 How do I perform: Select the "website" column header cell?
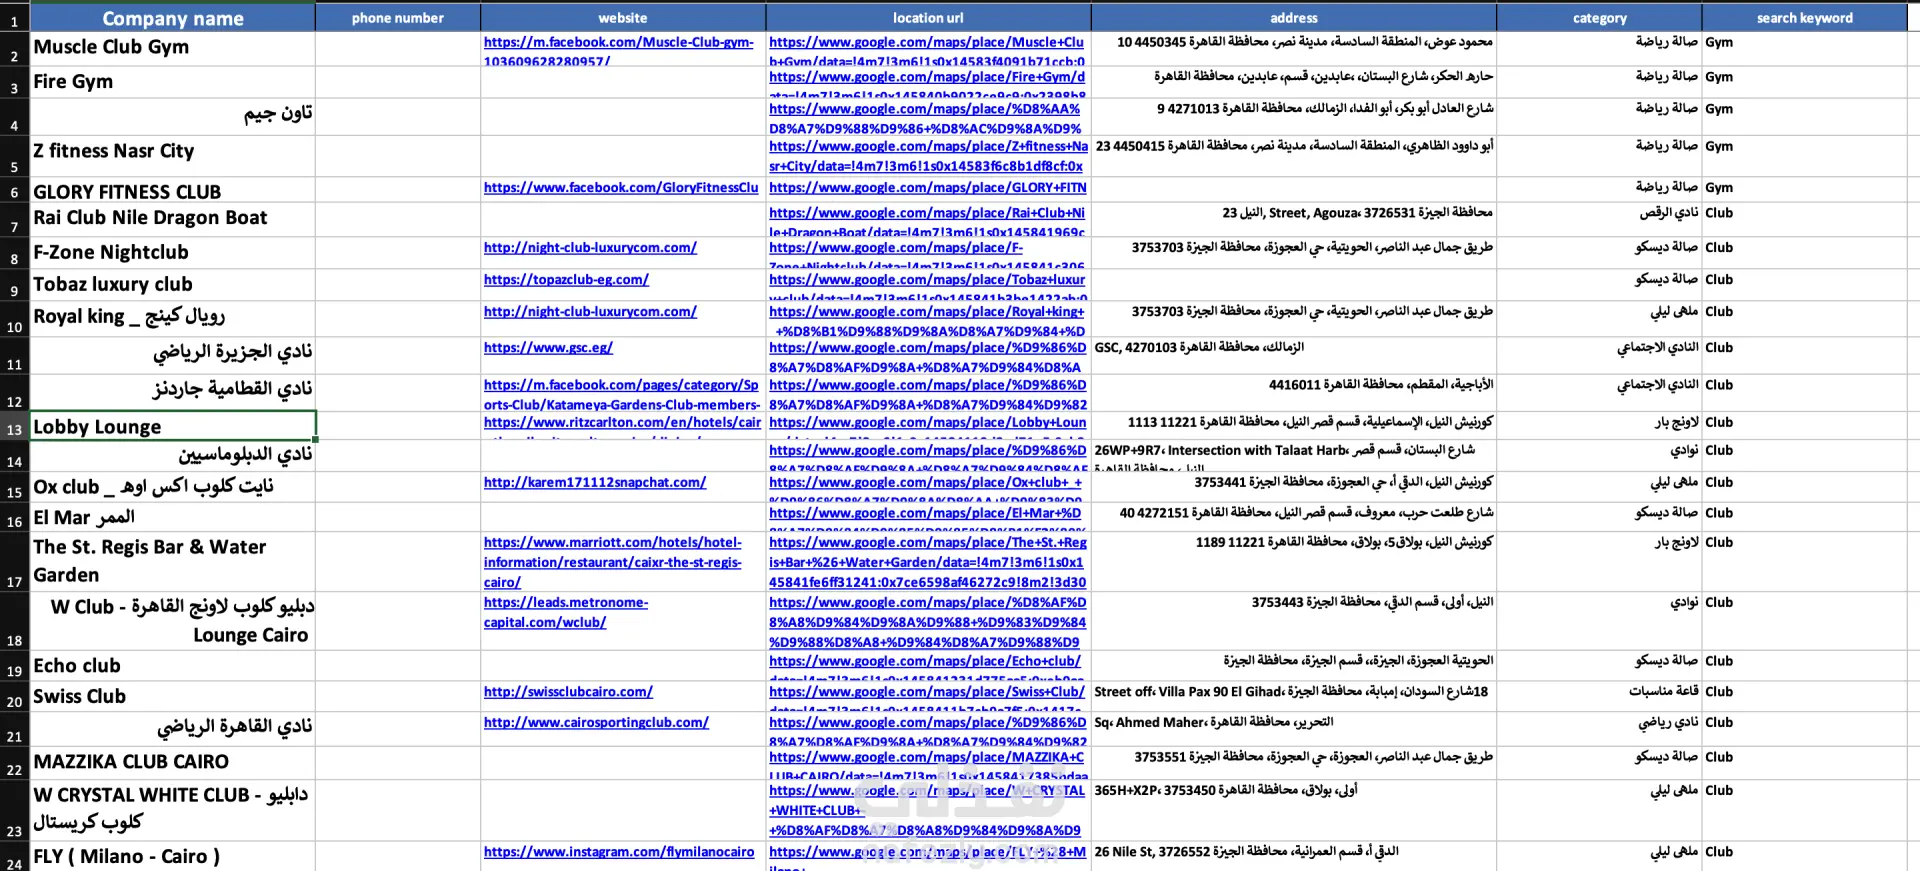coord(623,18)
